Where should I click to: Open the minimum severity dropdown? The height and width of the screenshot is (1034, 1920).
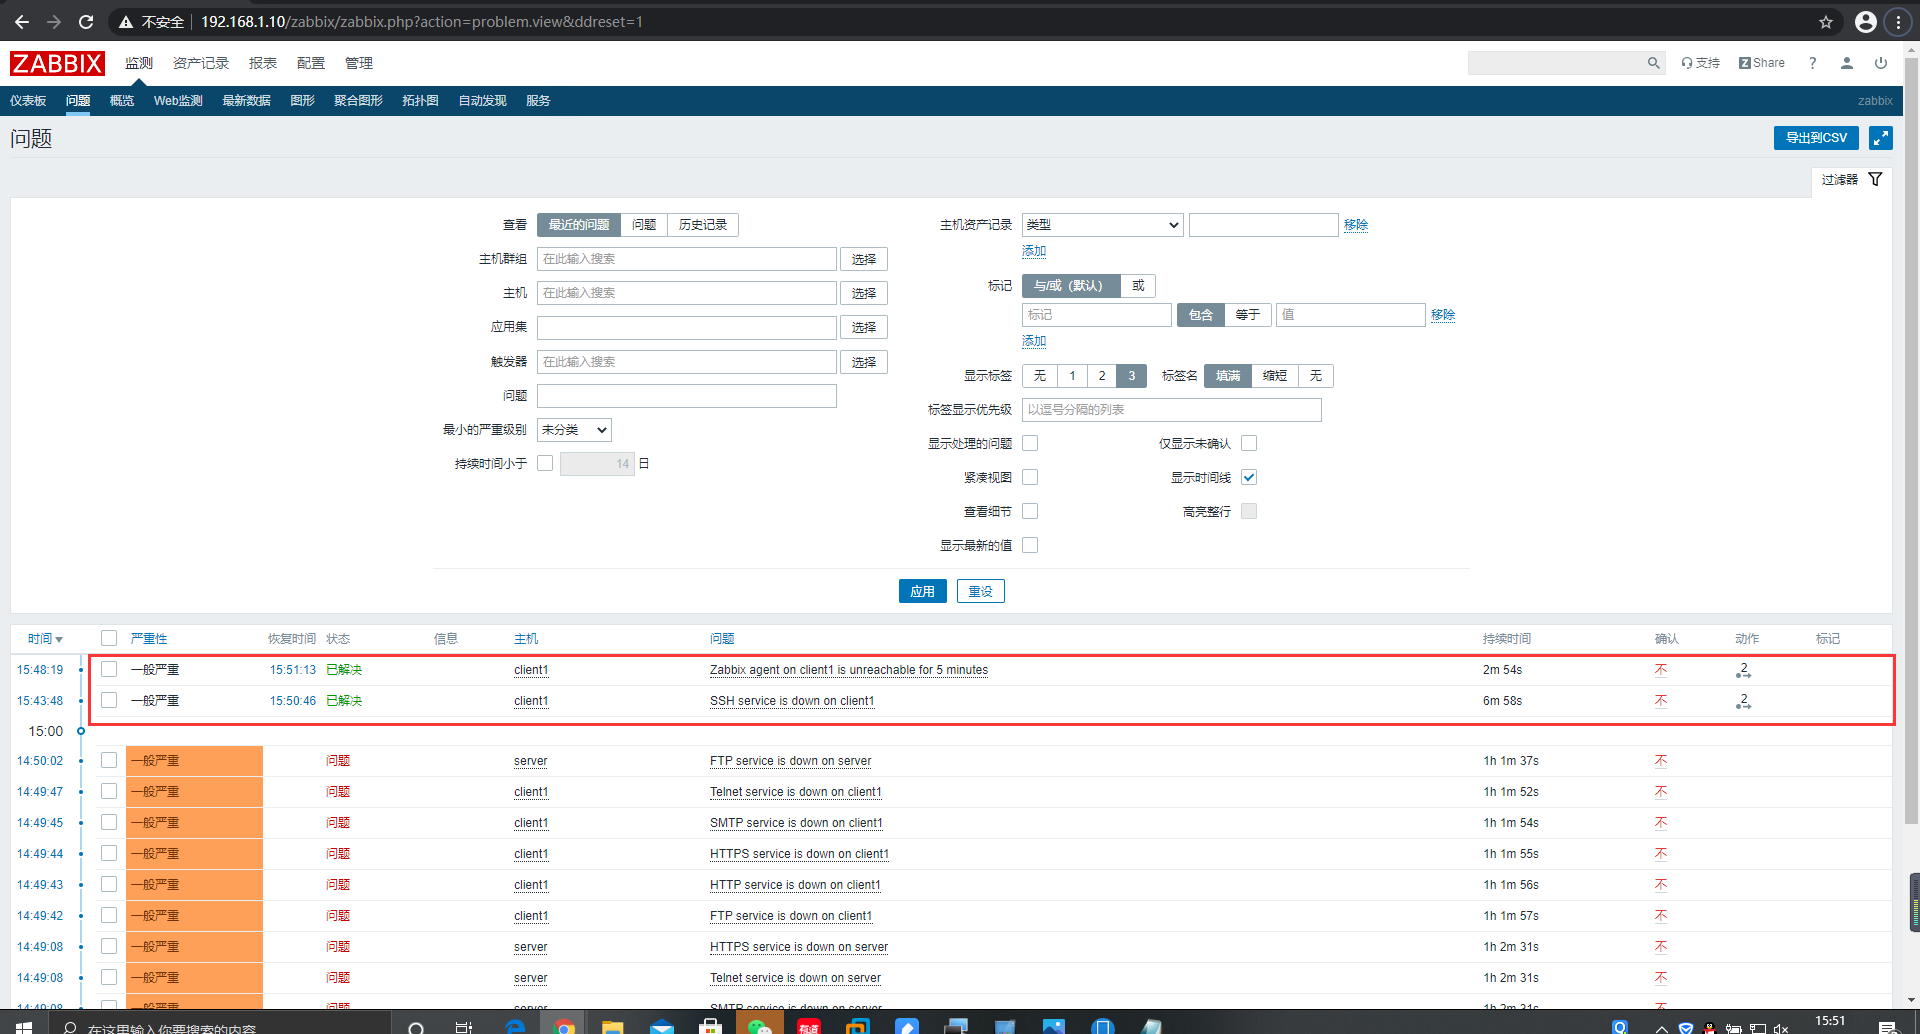[x=574, y=430]
